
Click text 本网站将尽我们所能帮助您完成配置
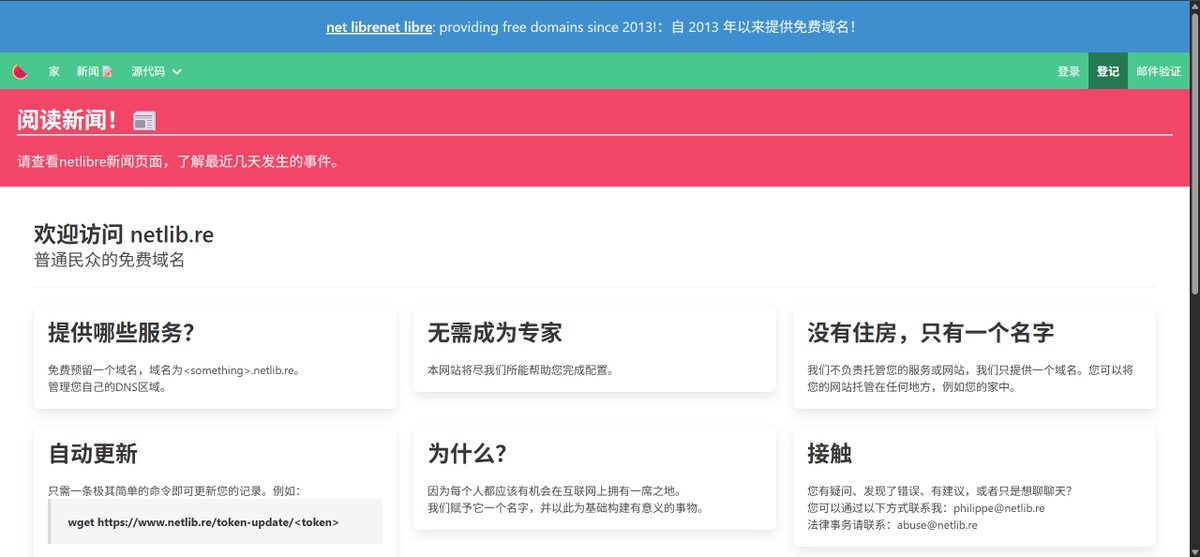point(520,370)
